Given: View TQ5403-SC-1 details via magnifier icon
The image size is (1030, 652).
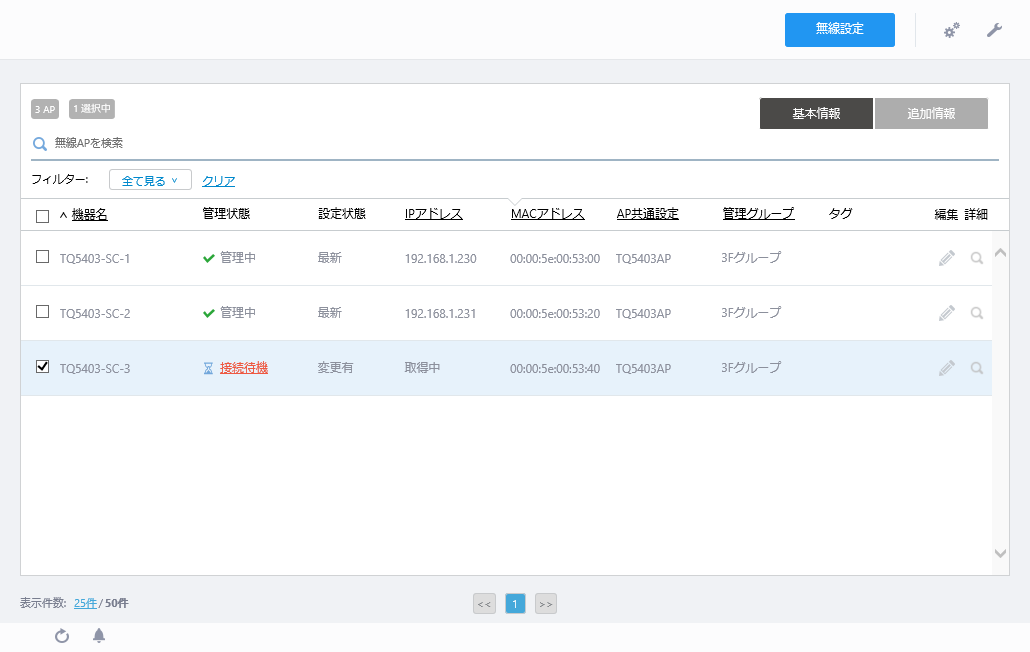Looking at the screenshot, I should 977,258.
